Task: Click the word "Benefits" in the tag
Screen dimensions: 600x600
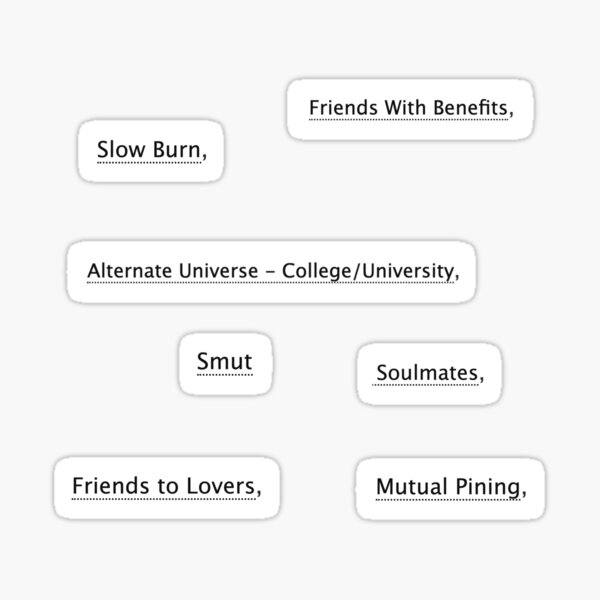Action: (470, 108)
